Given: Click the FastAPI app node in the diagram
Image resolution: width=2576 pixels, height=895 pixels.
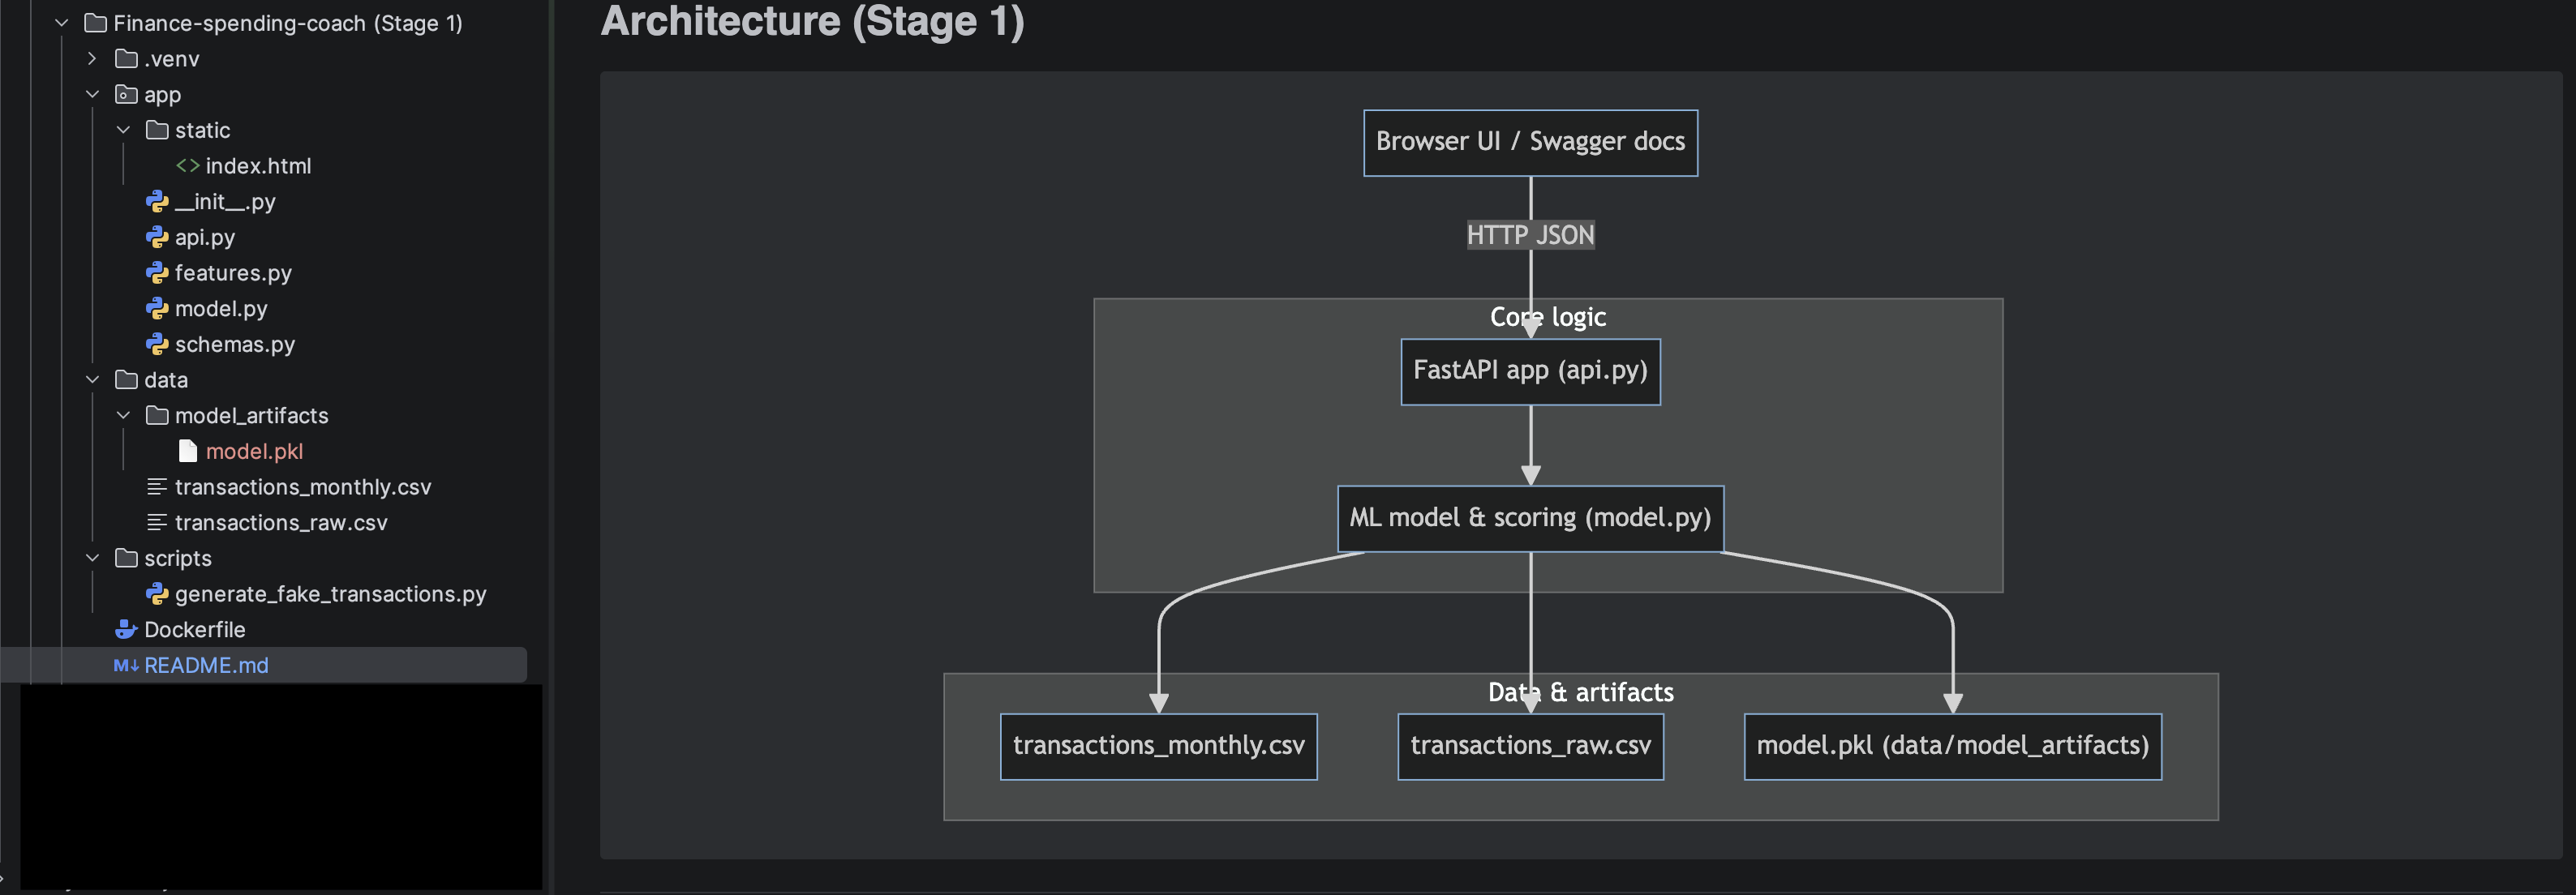Looking at the screenshot, I should [1530, 371].
